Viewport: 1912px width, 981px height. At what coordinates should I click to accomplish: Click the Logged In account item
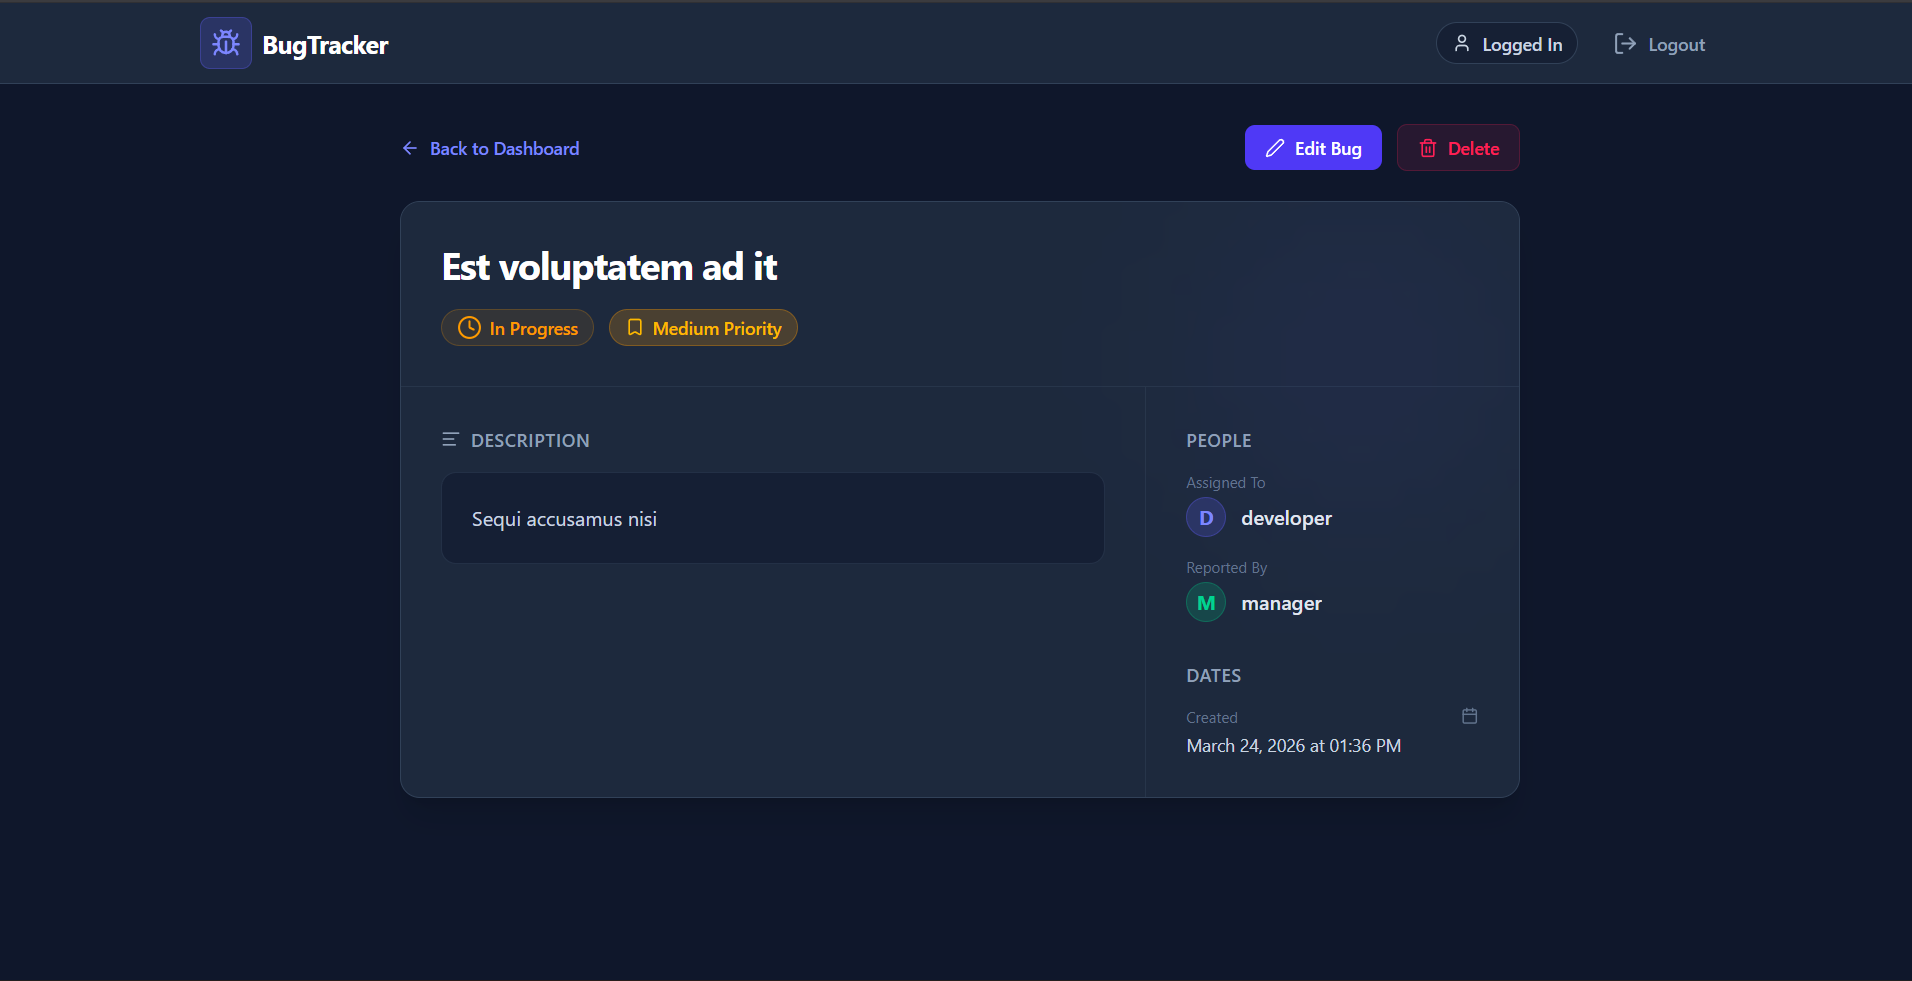(1507, 43)
